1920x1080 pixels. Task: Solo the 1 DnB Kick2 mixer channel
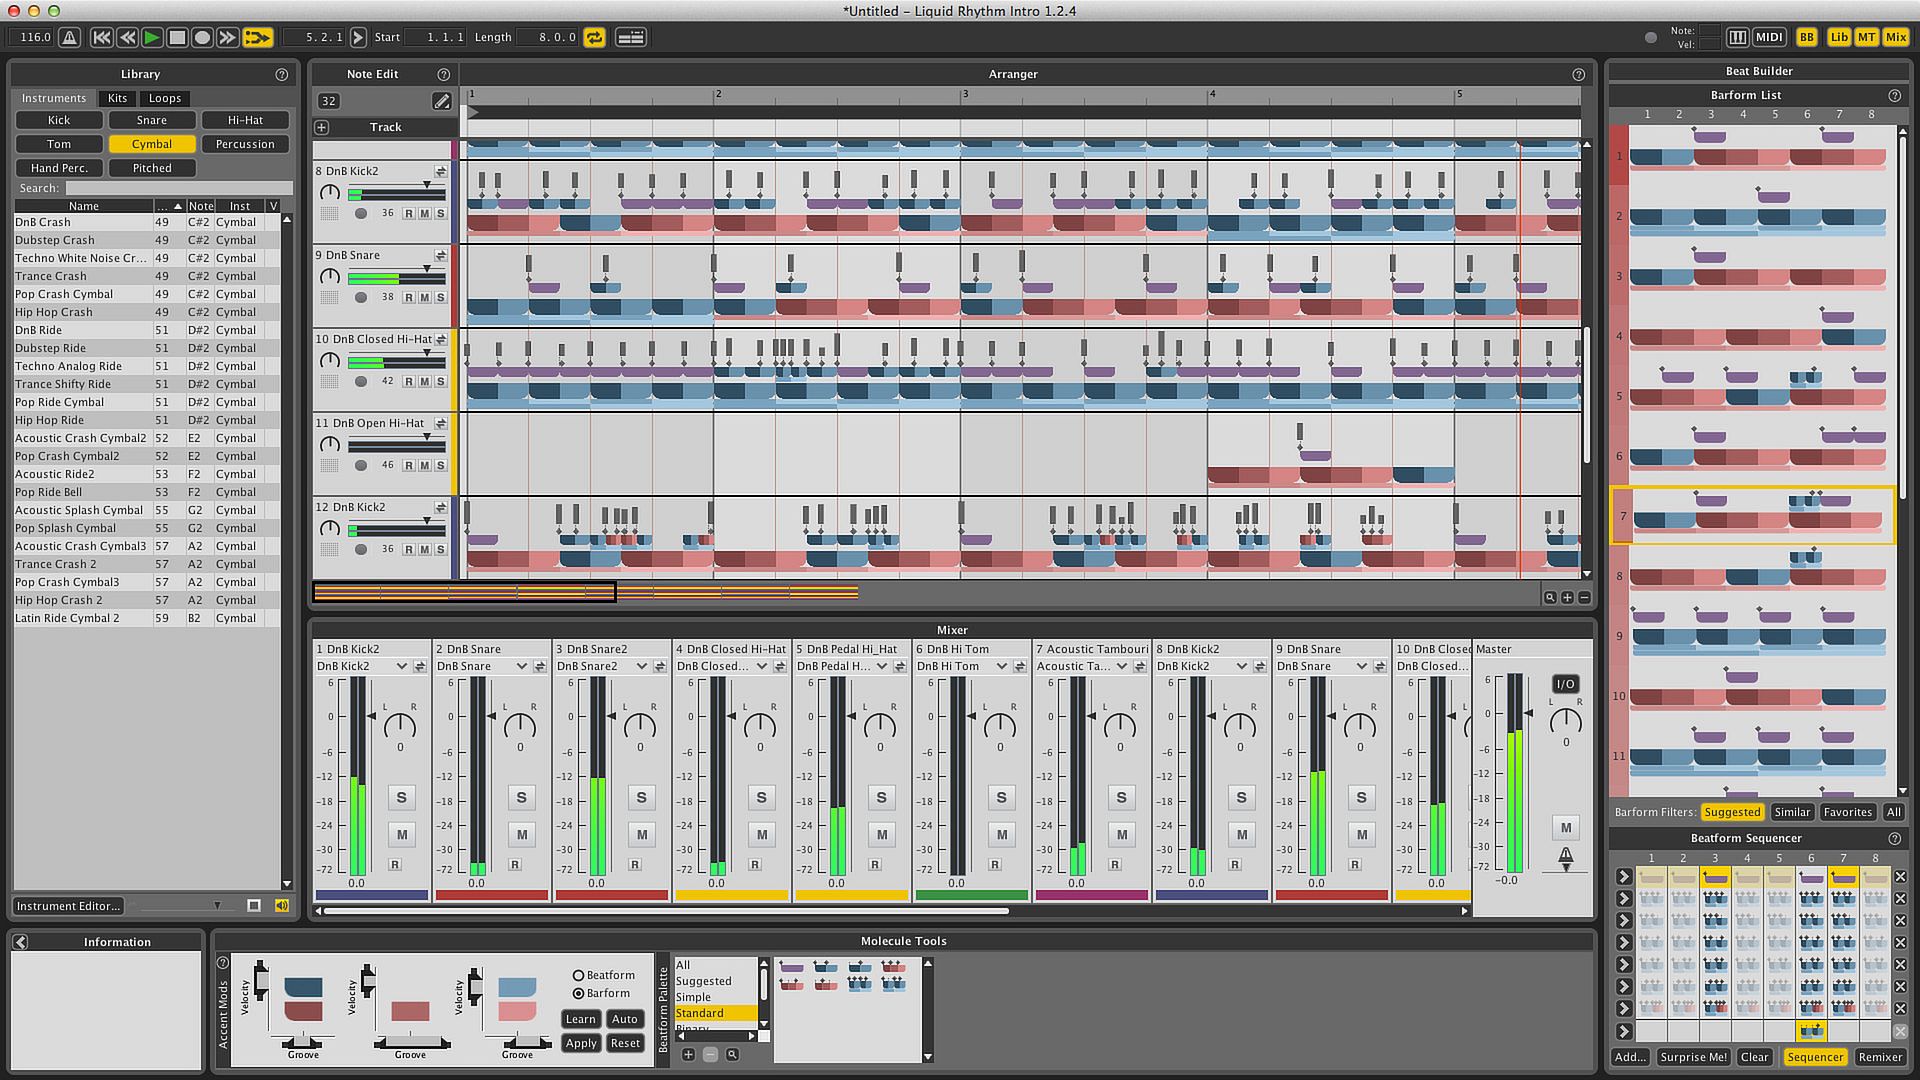click(401, 797)
